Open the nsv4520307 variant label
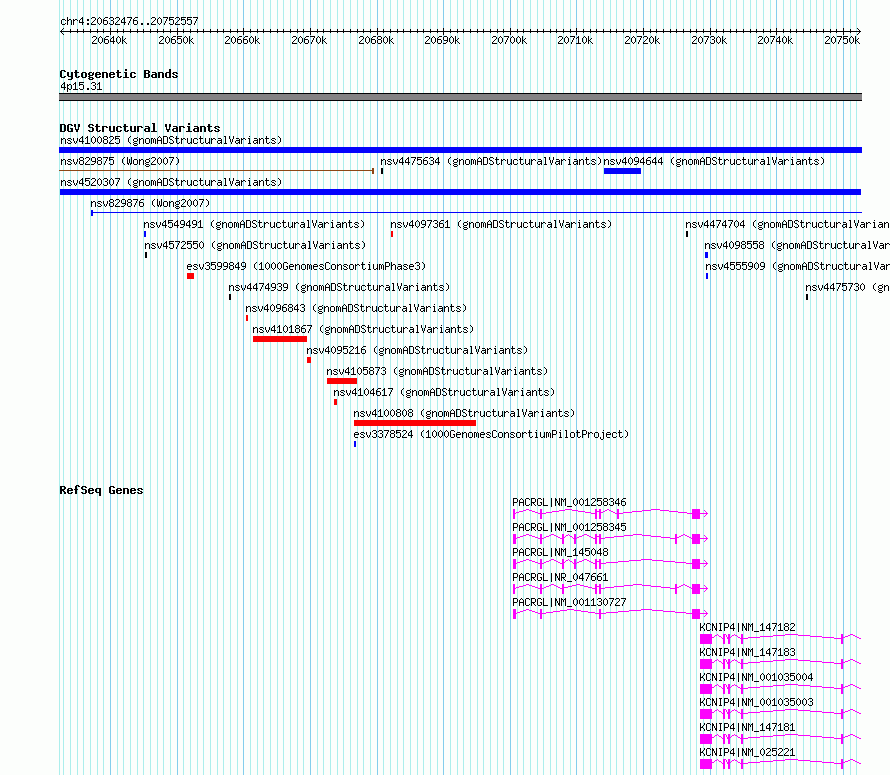 [171, 182]
